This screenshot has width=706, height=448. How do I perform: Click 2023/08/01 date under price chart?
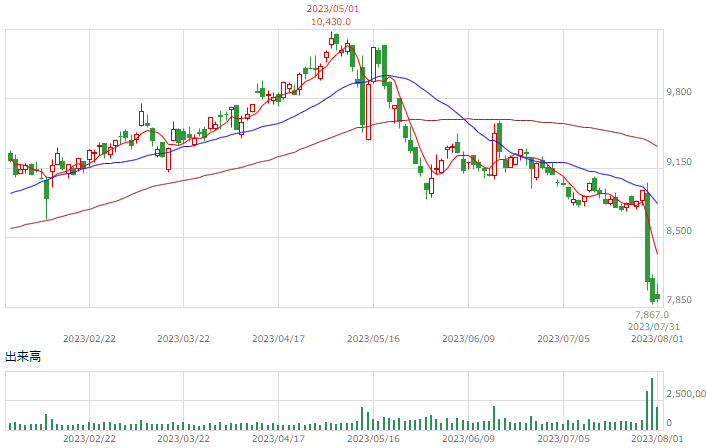coord(657,339)
